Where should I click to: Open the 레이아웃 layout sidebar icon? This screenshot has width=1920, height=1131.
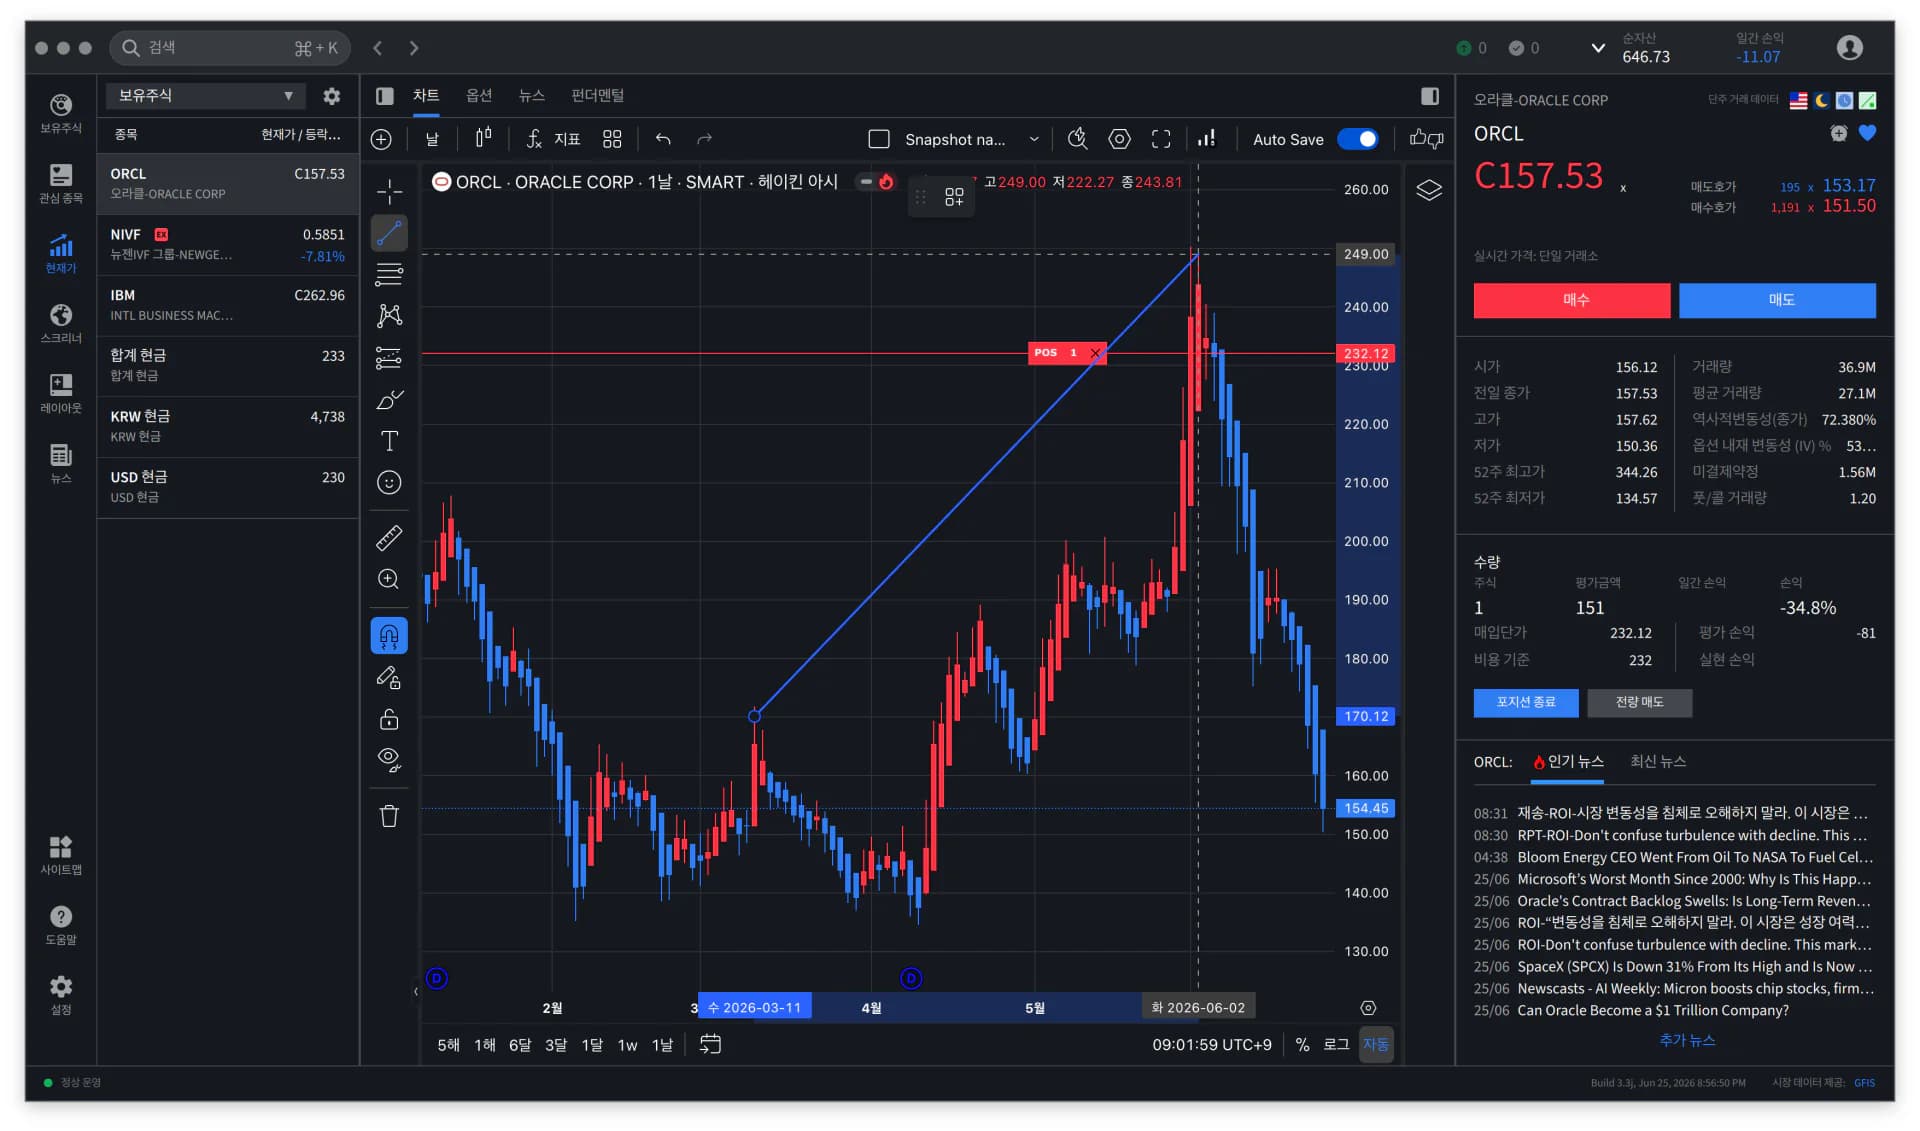(x=61, y=393)
